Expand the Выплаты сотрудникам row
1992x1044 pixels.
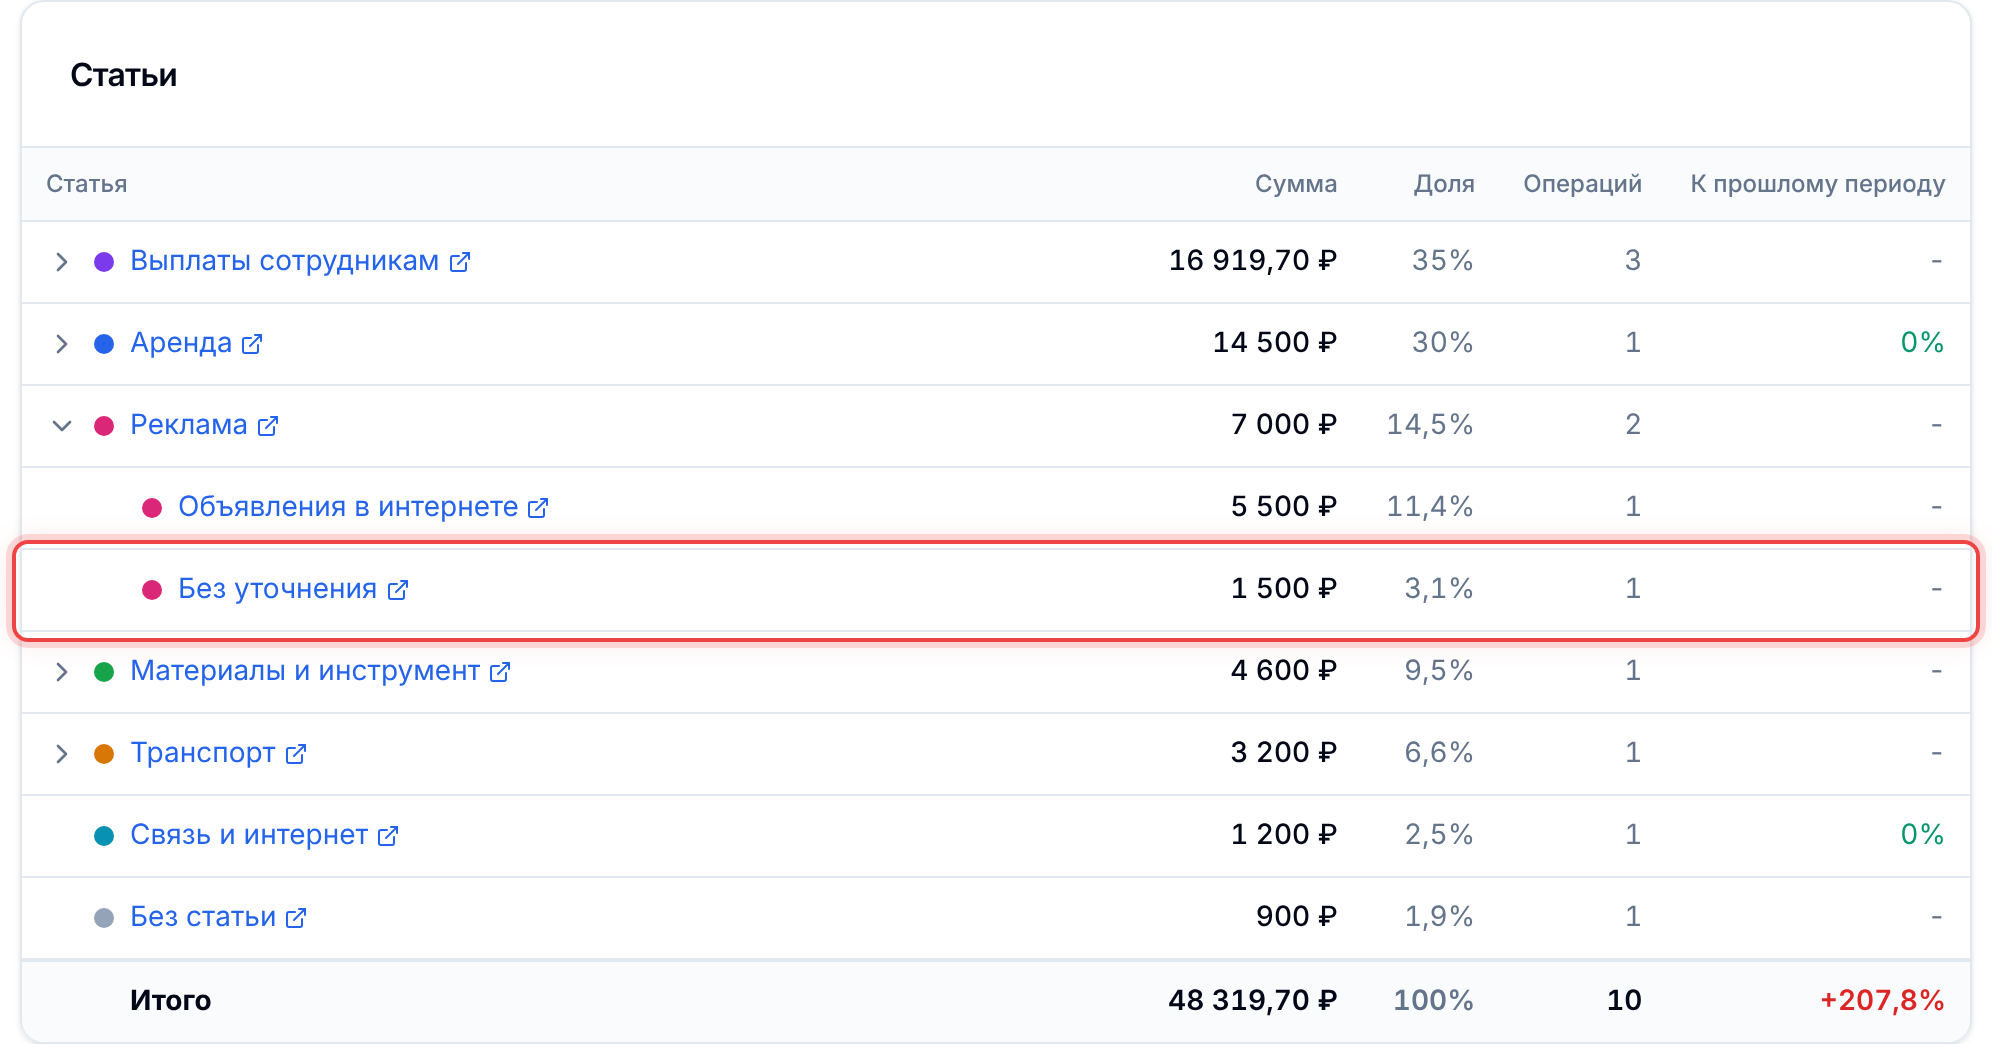point(62,262)
